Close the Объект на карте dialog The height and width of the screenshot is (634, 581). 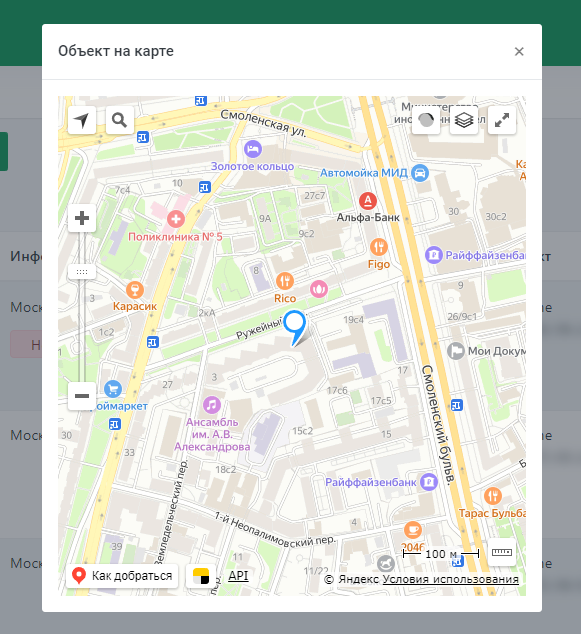pos(519,51)
